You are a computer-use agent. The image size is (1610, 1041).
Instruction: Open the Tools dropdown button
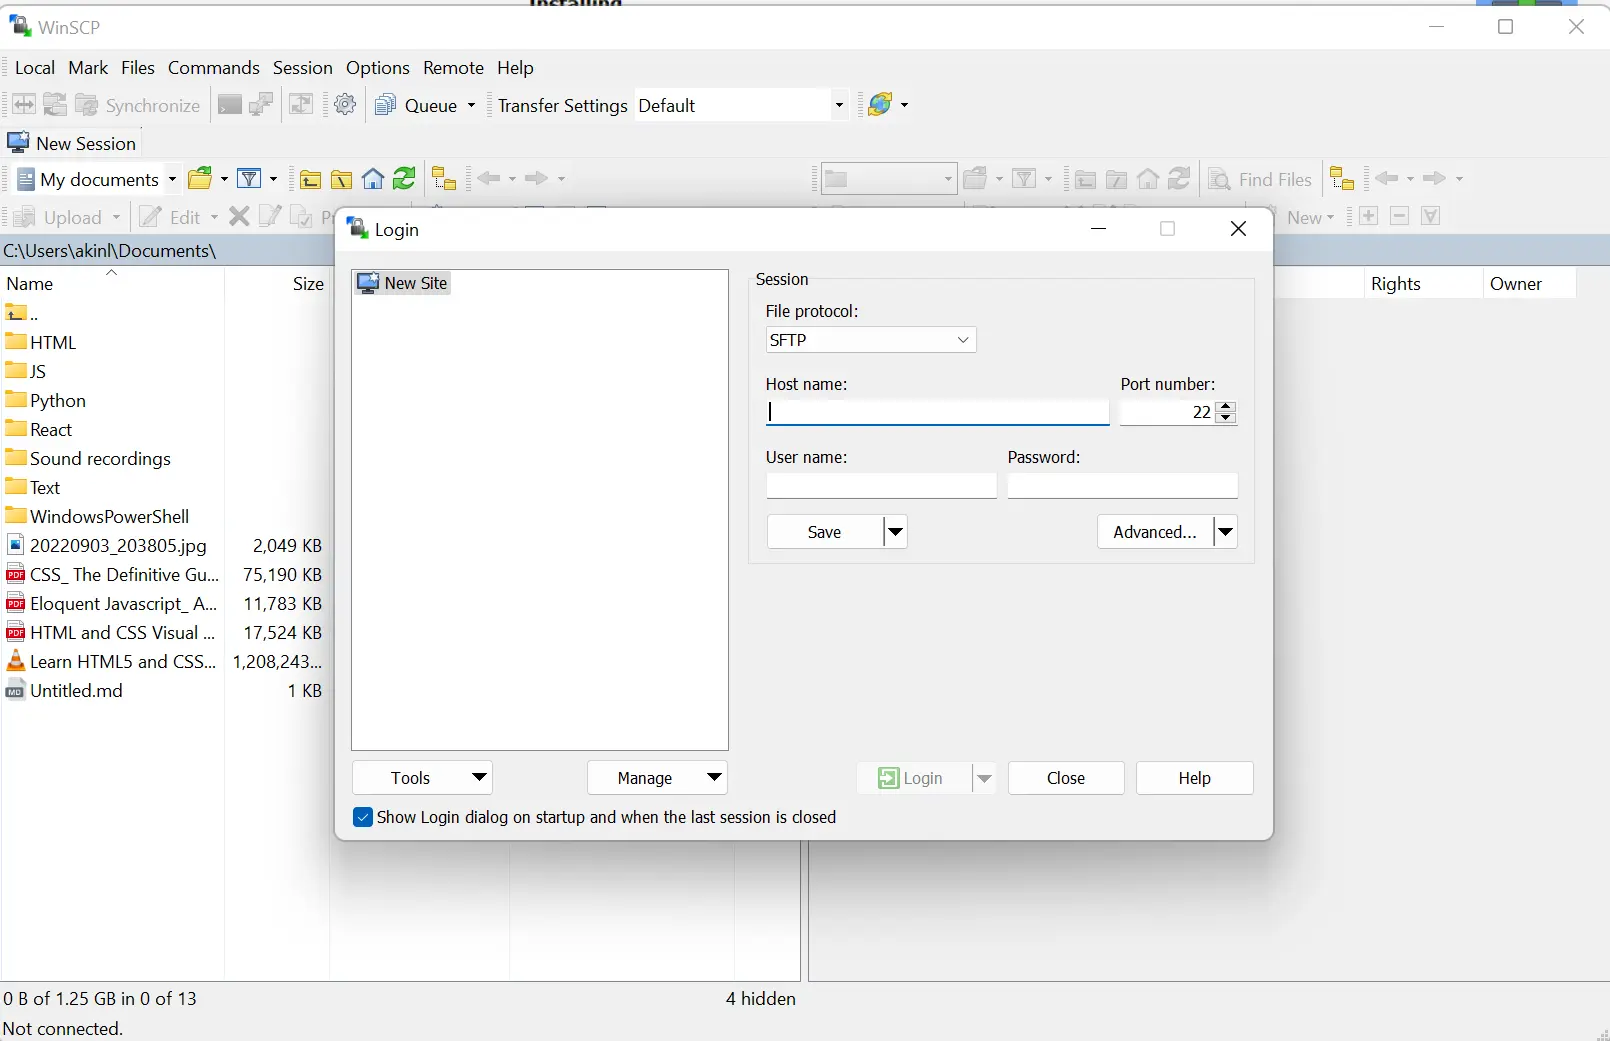tap(422, 778)
